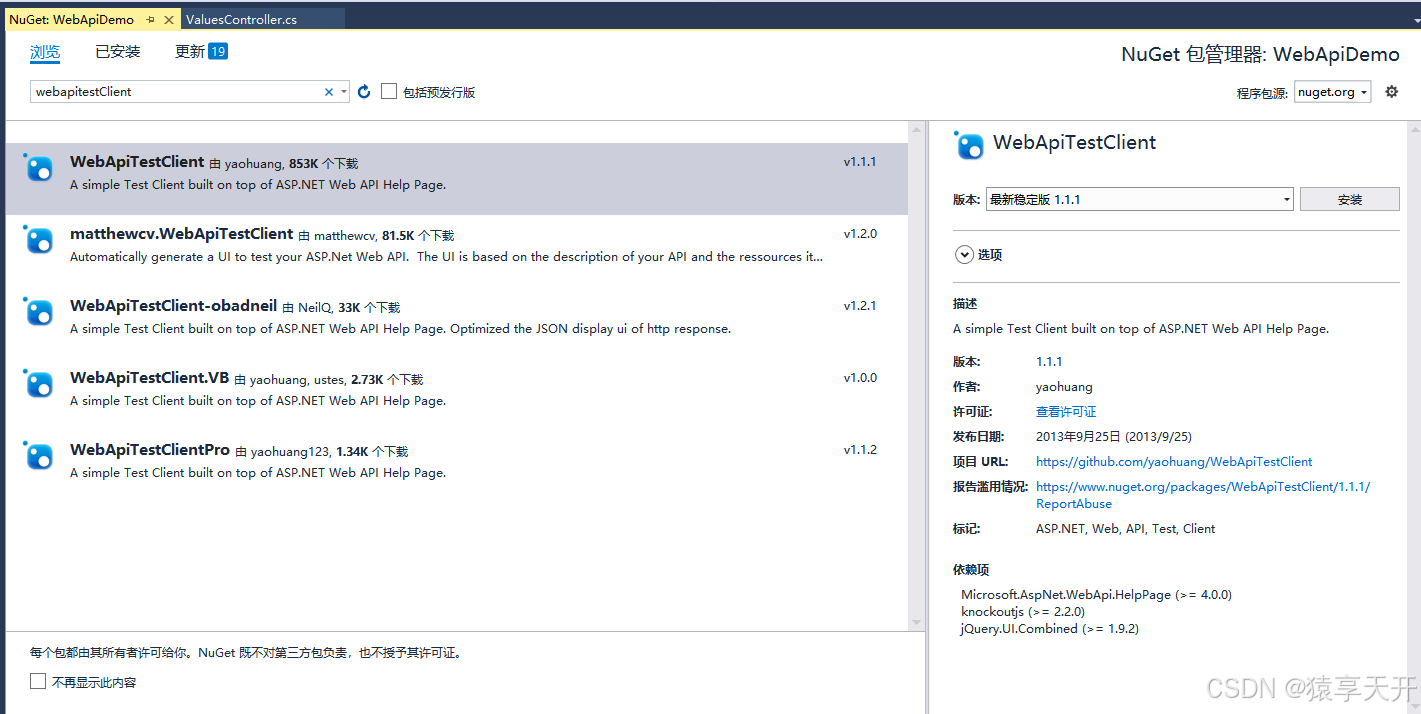
Task: Pin the NuGet: WebApiDemo tab
Action: click(x=150, y=19)
